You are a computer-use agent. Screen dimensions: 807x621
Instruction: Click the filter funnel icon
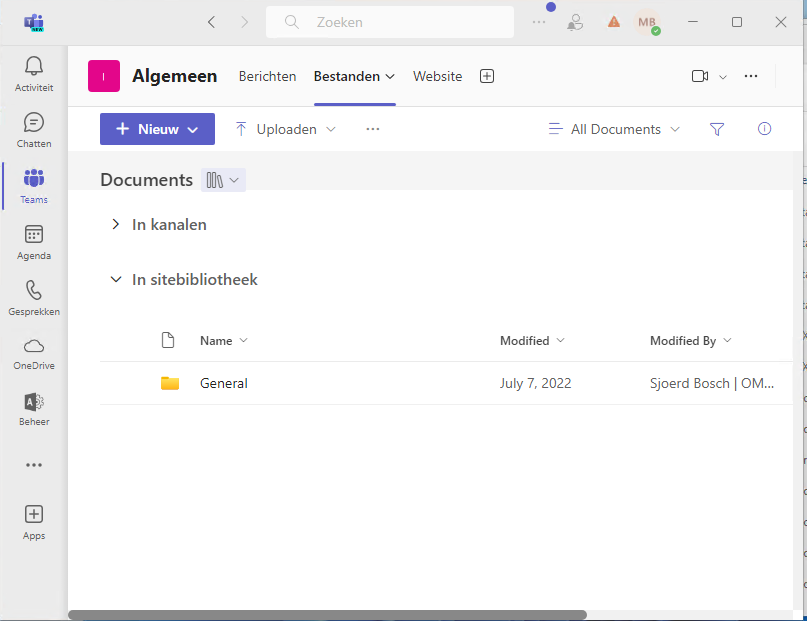coord(716,129)
